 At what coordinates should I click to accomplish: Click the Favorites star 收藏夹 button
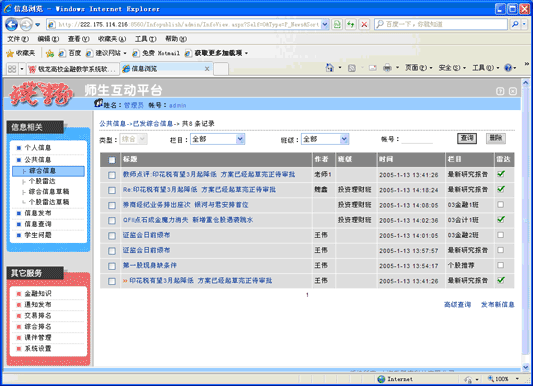[21, 53]
